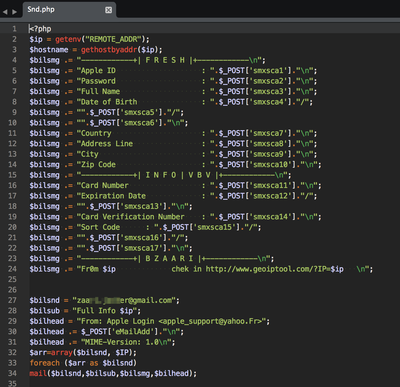Image resolution: width=400 pixels, height=387 pixels.
Task: Click apple_support@yahoo.Fr on line 29
Action: [211, 321]
